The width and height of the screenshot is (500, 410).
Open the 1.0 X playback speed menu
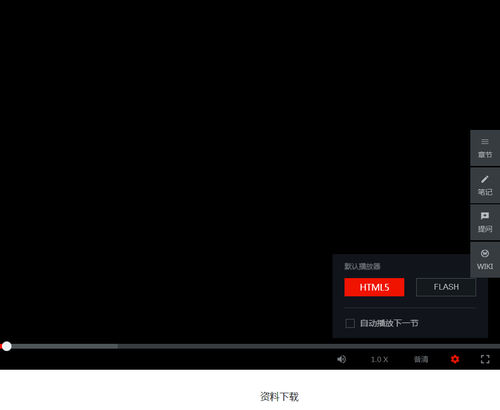(379, 359)
